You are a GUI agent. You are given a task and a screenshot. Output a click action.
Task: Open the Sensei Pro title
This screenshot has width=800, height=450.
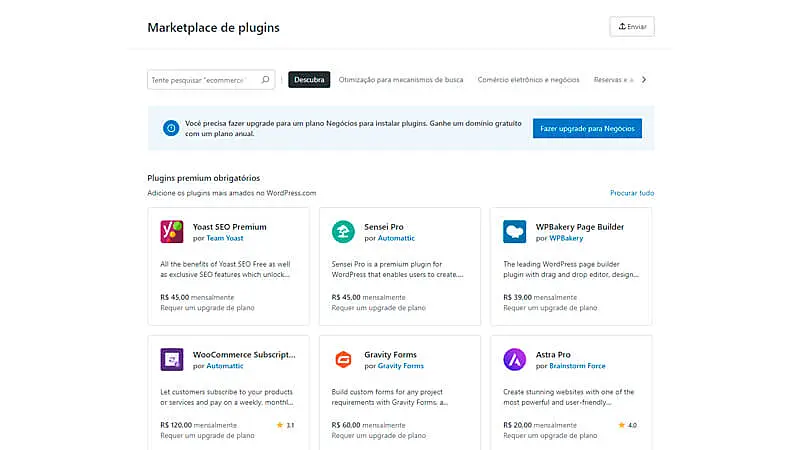(x=384, y=227)
